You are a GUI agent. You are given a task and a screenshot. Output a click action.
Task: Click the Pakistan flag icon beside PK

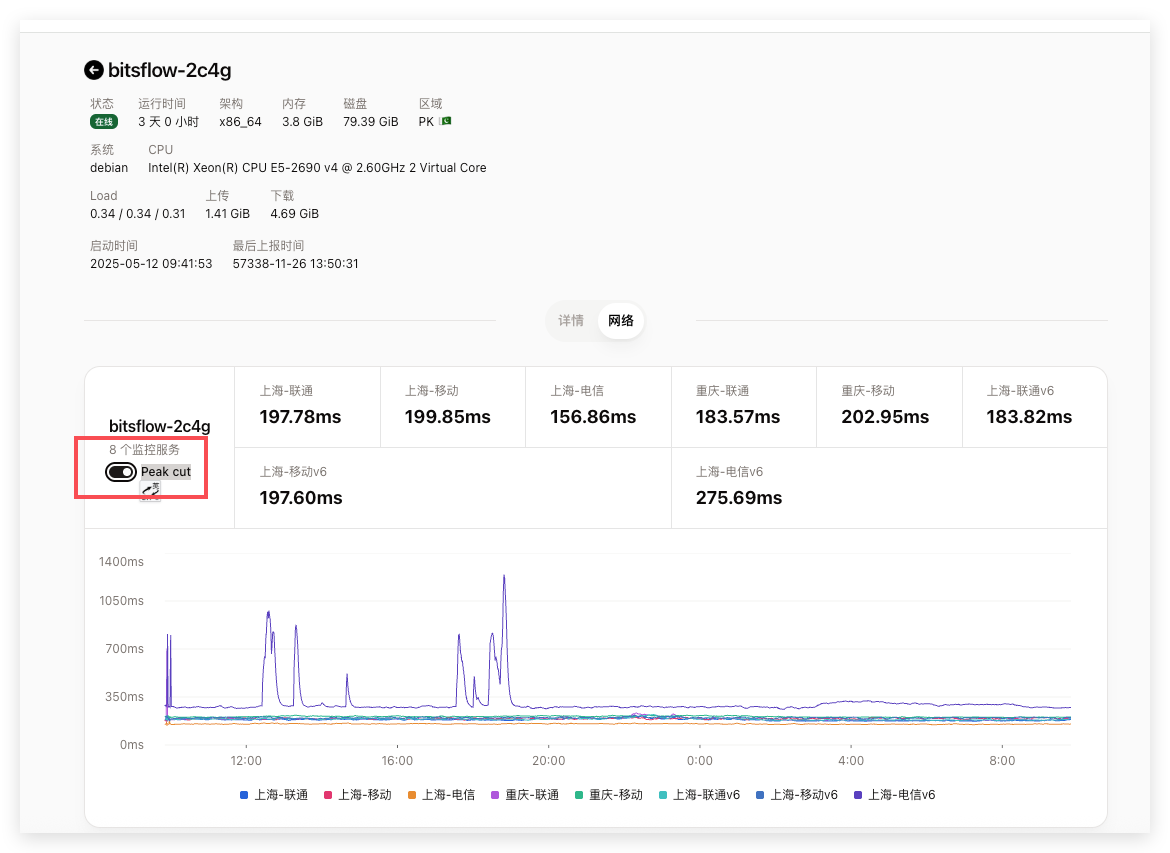(446, 122)
